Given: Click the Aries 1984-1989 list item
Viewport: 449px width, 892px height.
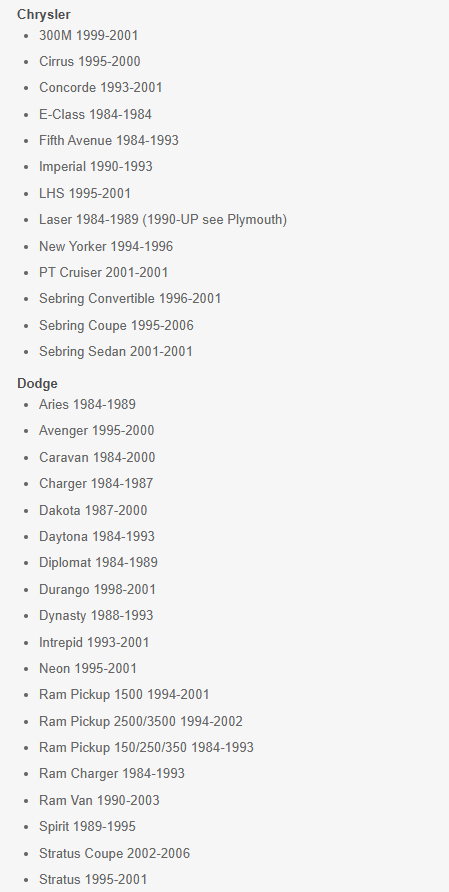Looking at the screenshot, I should pyautogui.click(x=88, y=404).
